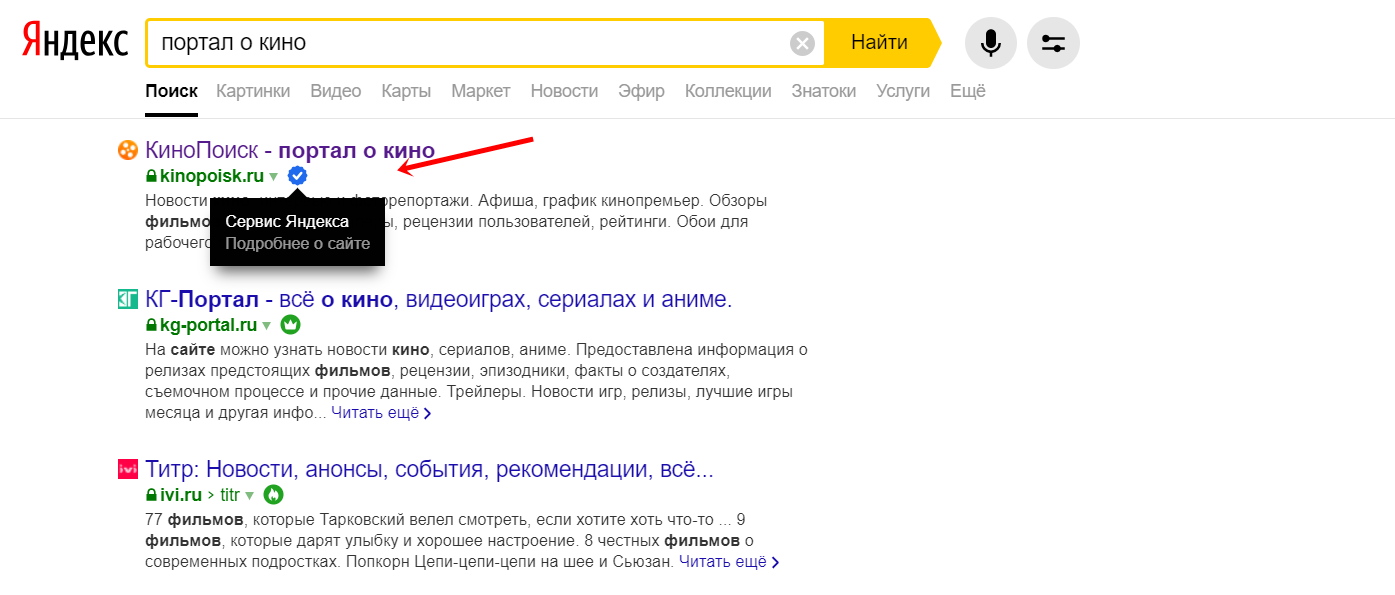Open the Ещё menu of services
This screenshot has width=1395, height=595.
click(967, 91)
